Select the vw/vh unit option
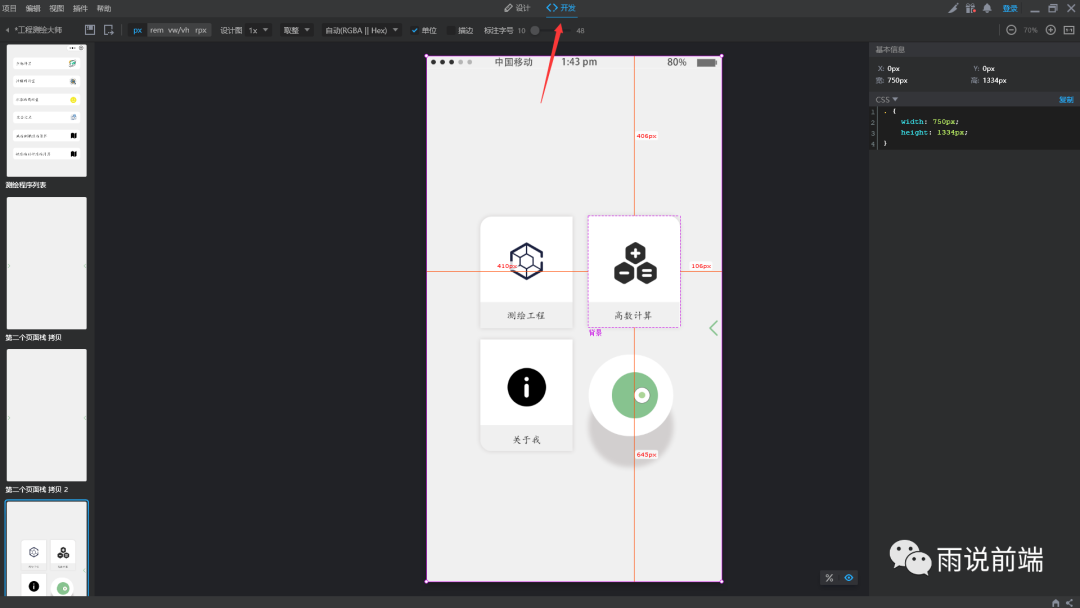Image resolution: width=1080 pixels, height=608 pixels. [178, 30]
